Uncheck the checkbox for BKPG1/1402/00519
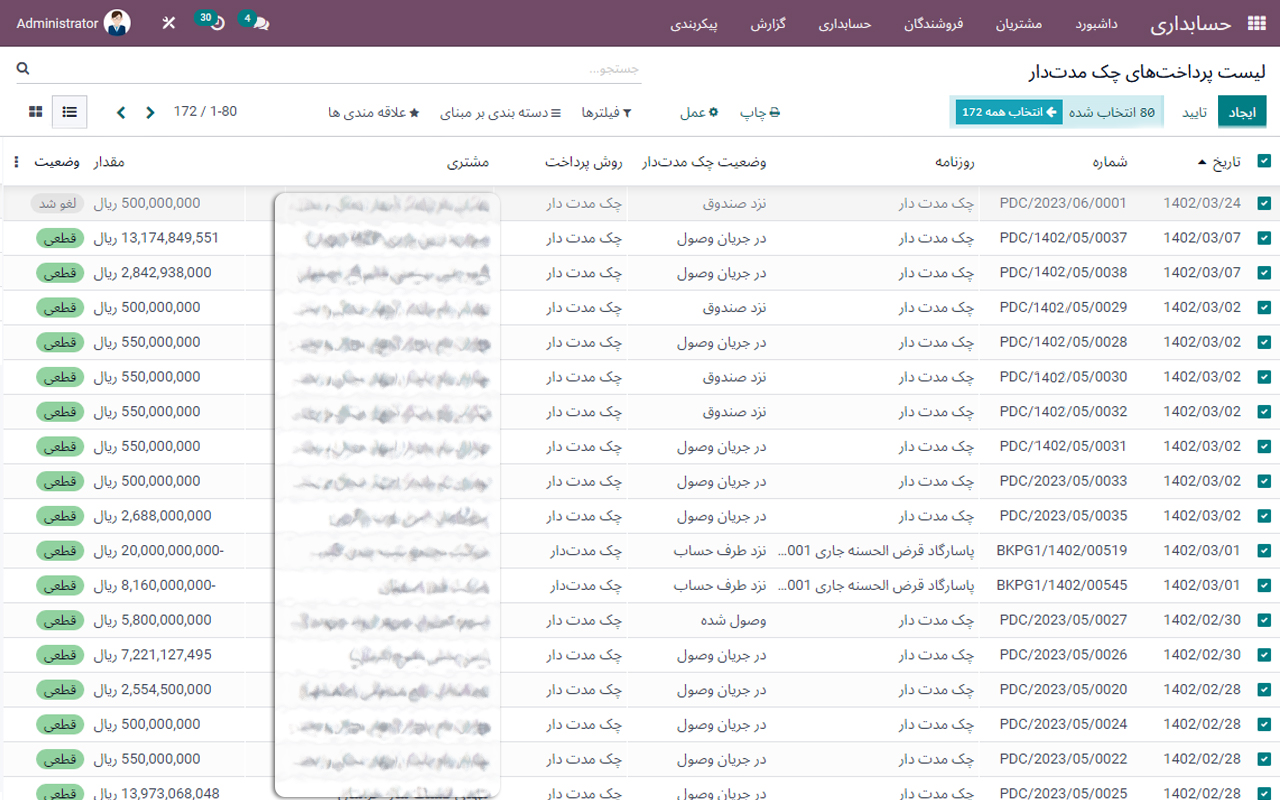Image resolution: width=1280 pixels, height=800 pixels. coord(1264,550)
